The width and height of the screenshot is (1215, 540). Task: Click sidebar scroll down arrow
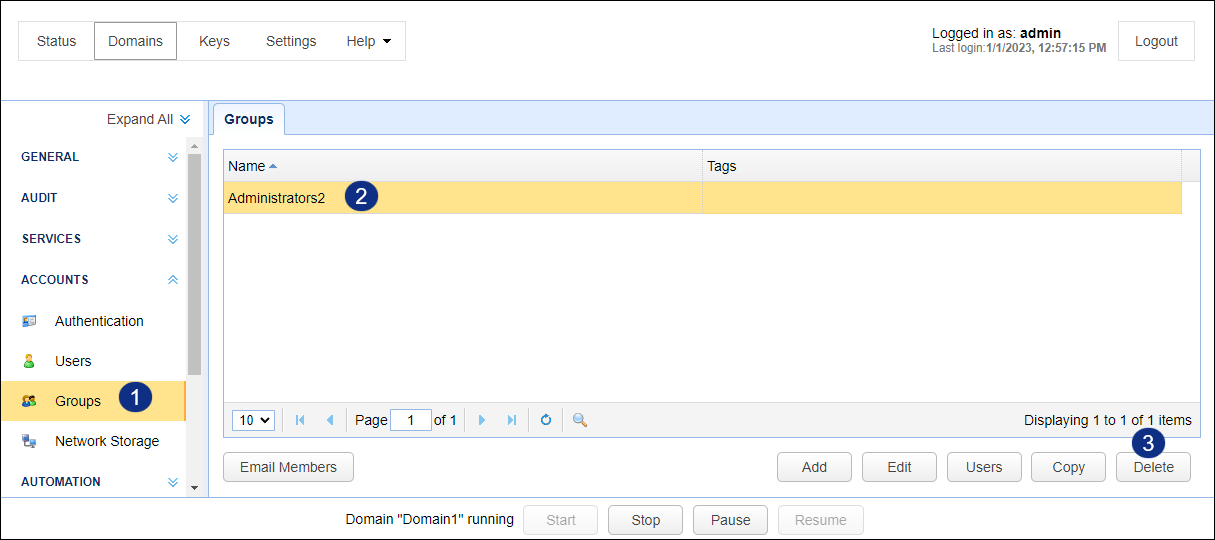coord(194,489)
